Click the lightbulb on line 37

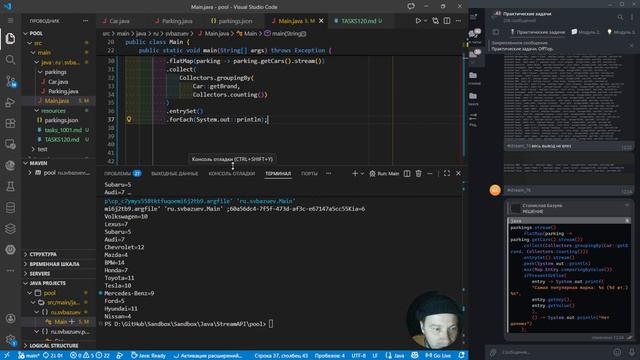129,119
